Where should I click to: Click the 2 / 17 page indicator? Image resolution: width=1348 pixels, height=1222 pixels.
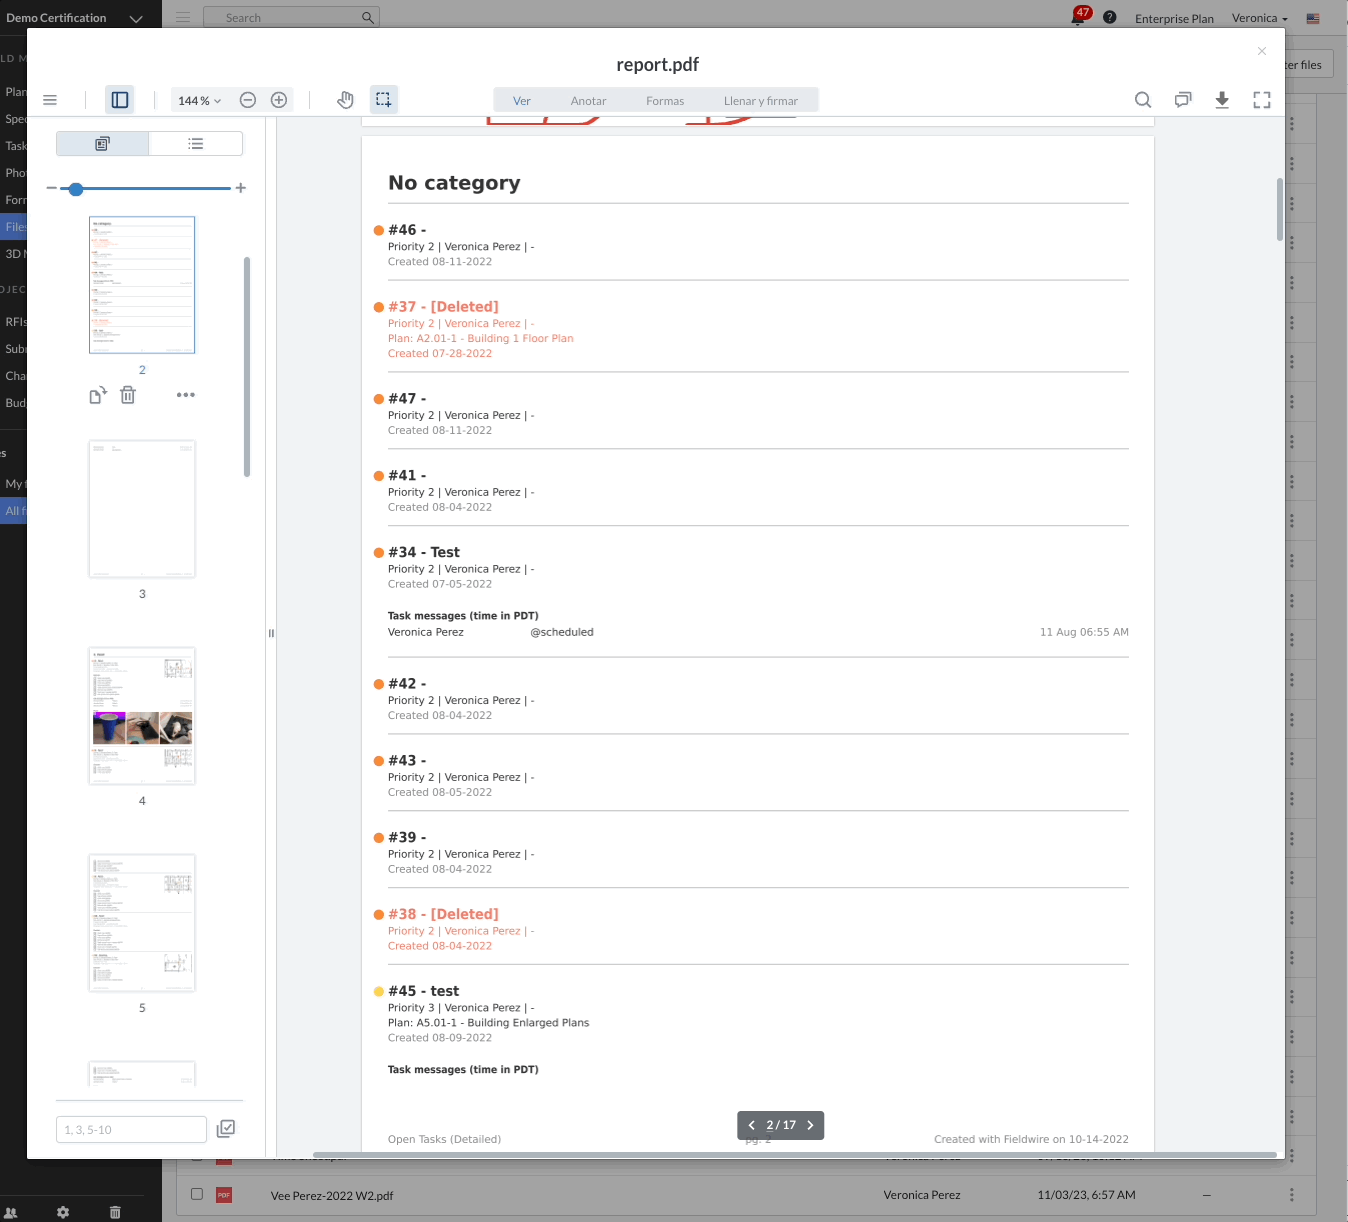coord(781,1125)
